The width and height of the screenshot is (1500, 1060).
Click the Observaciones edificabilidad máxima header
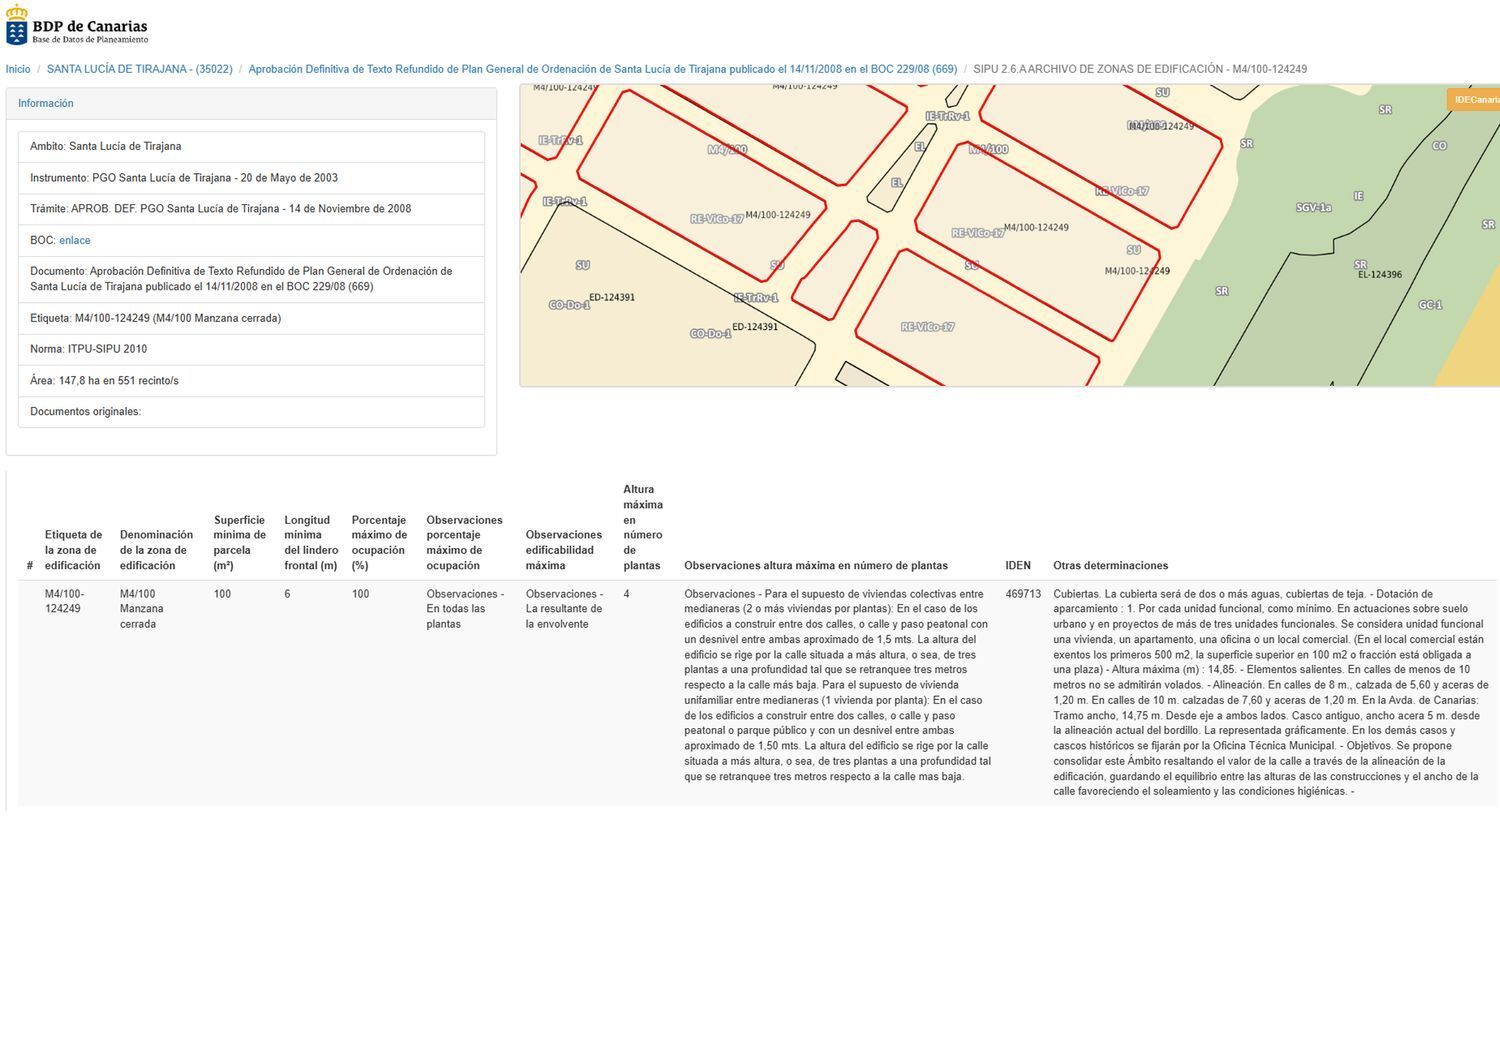[563, 550]
